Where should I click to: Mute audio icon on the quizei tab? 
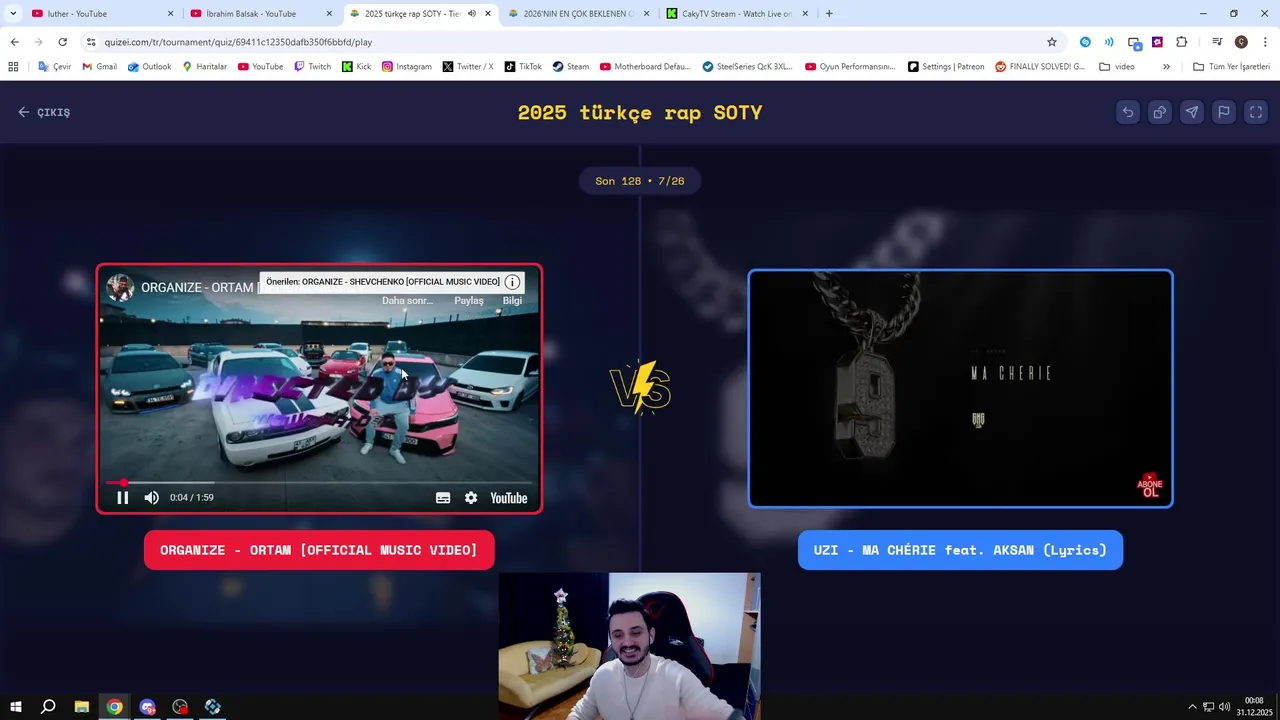pyautogui.click(x=472, y=14)
